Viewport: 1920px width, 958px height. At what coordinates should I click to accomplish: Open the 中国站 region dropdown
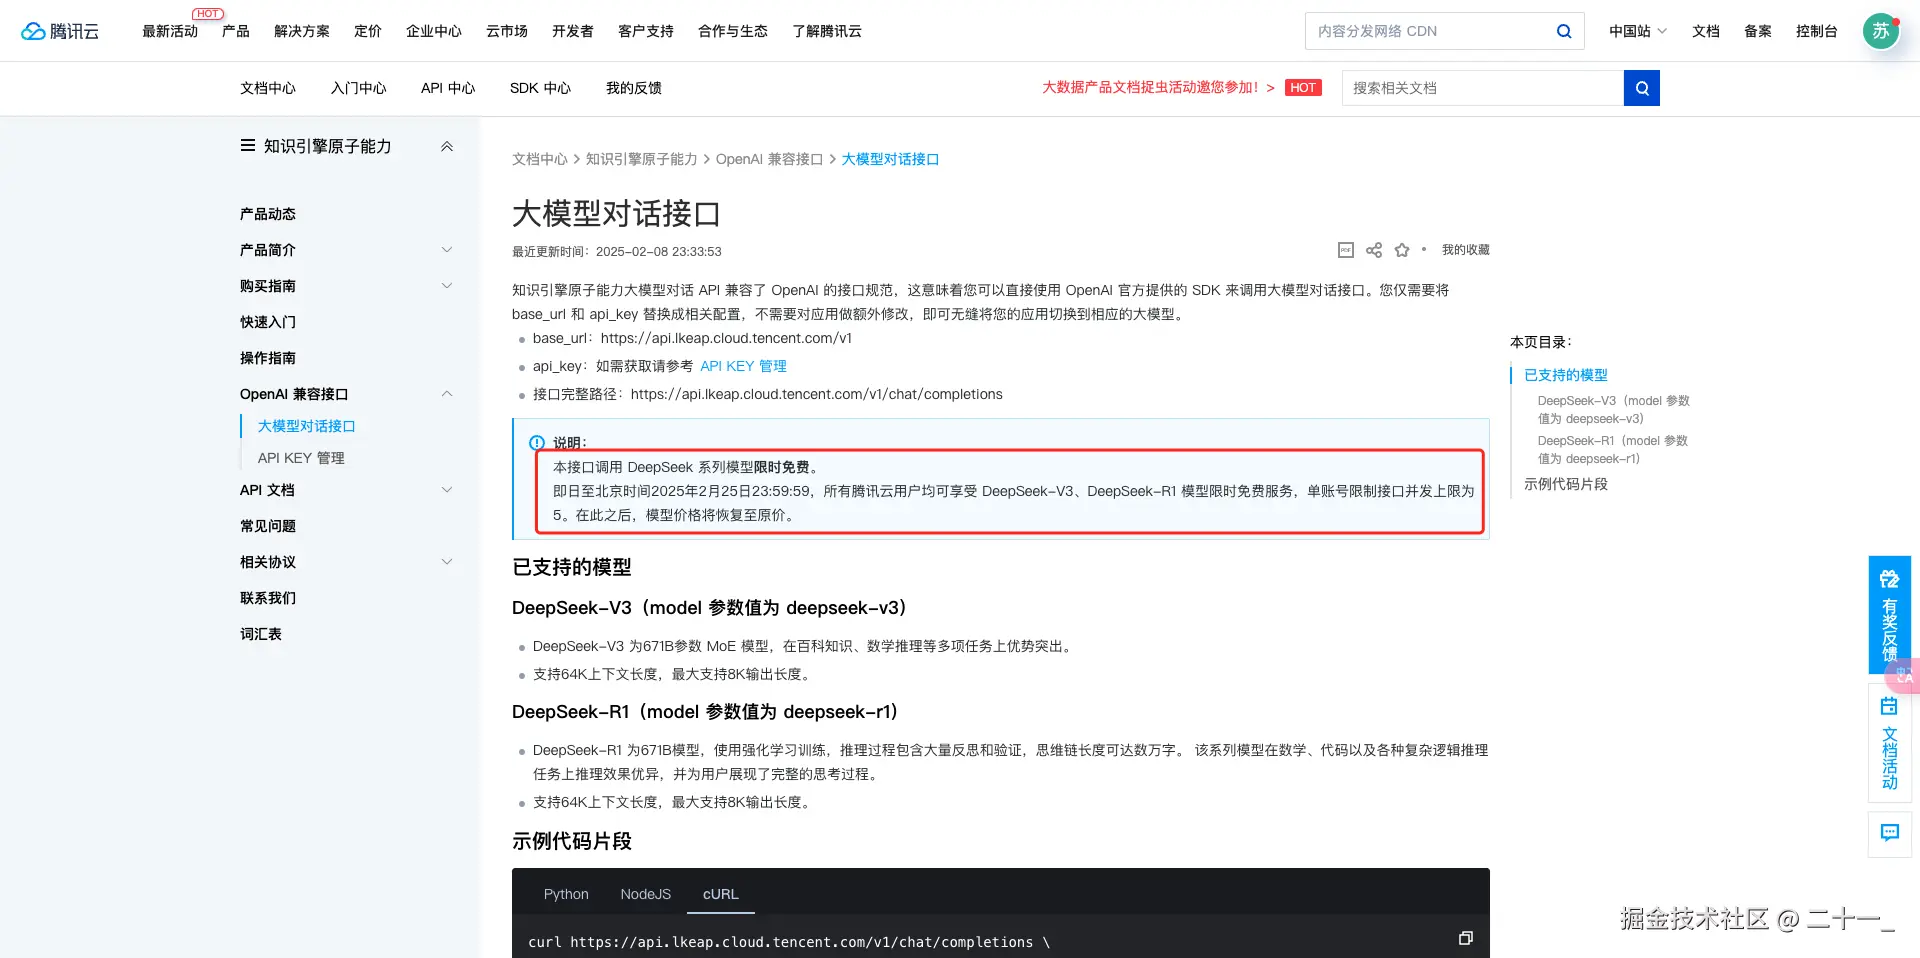[1638, 31]
